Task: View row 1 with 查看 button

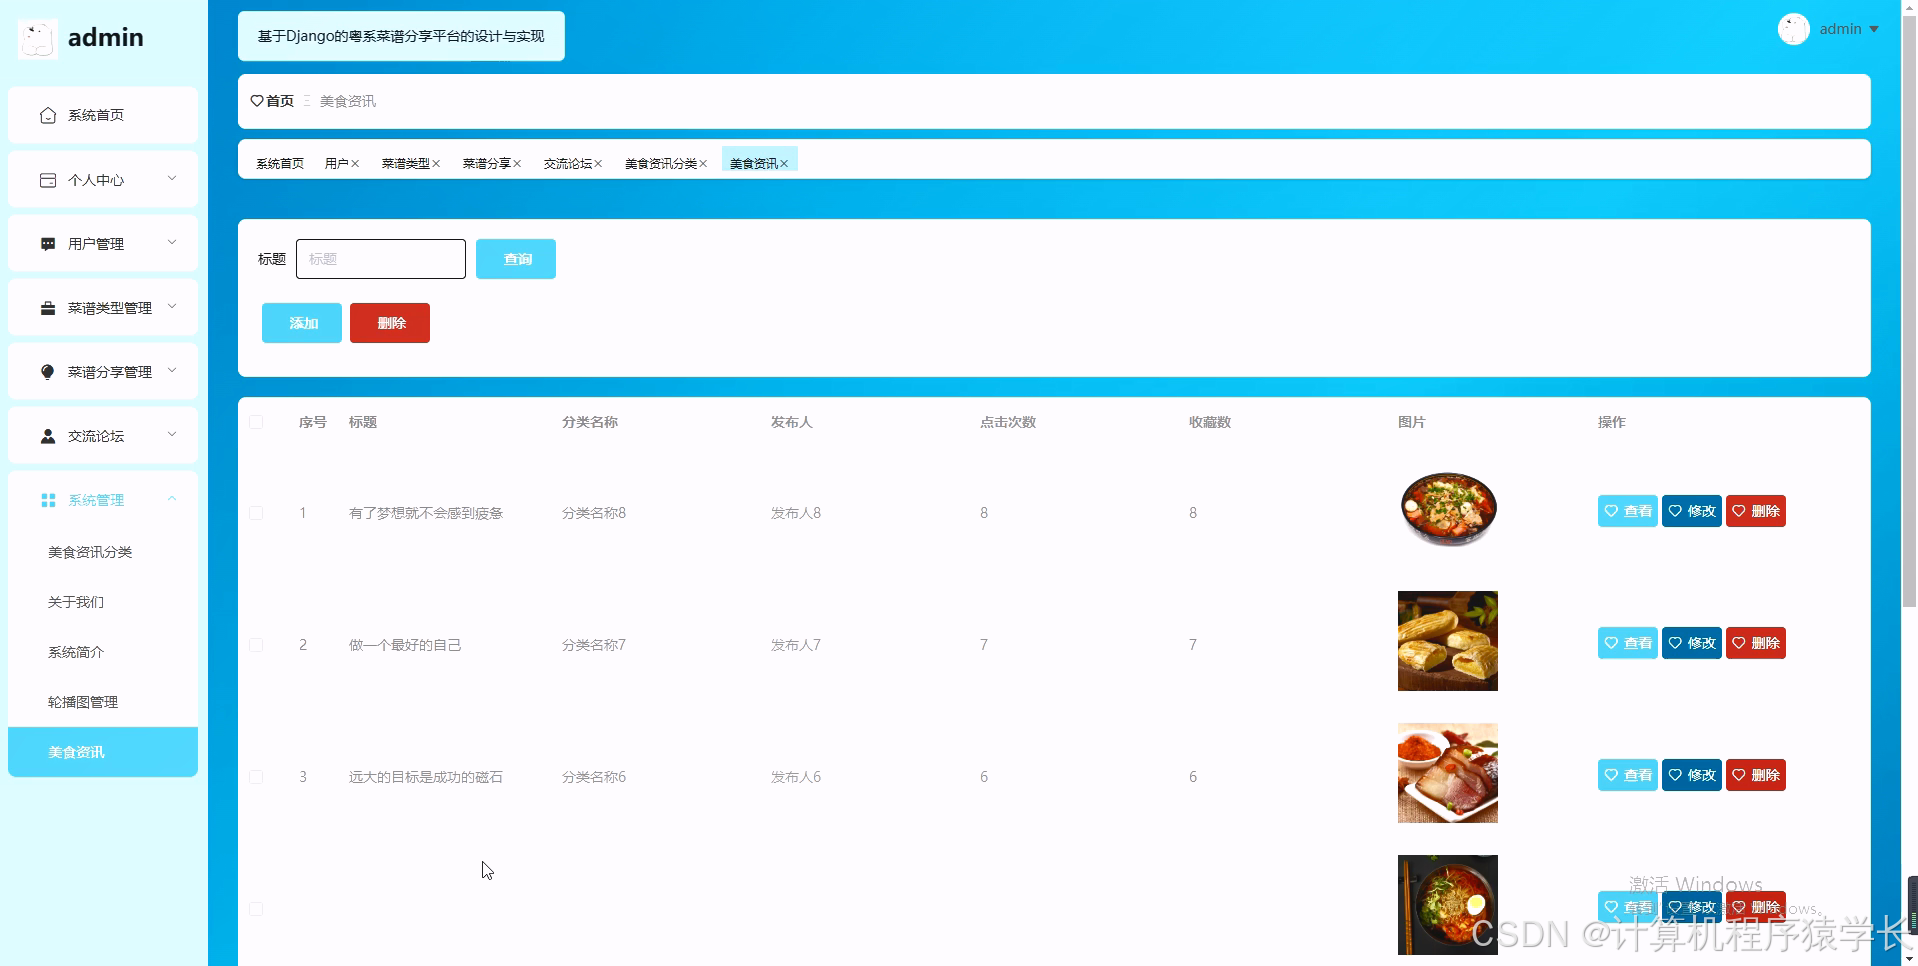Action: pos(1627,511)
